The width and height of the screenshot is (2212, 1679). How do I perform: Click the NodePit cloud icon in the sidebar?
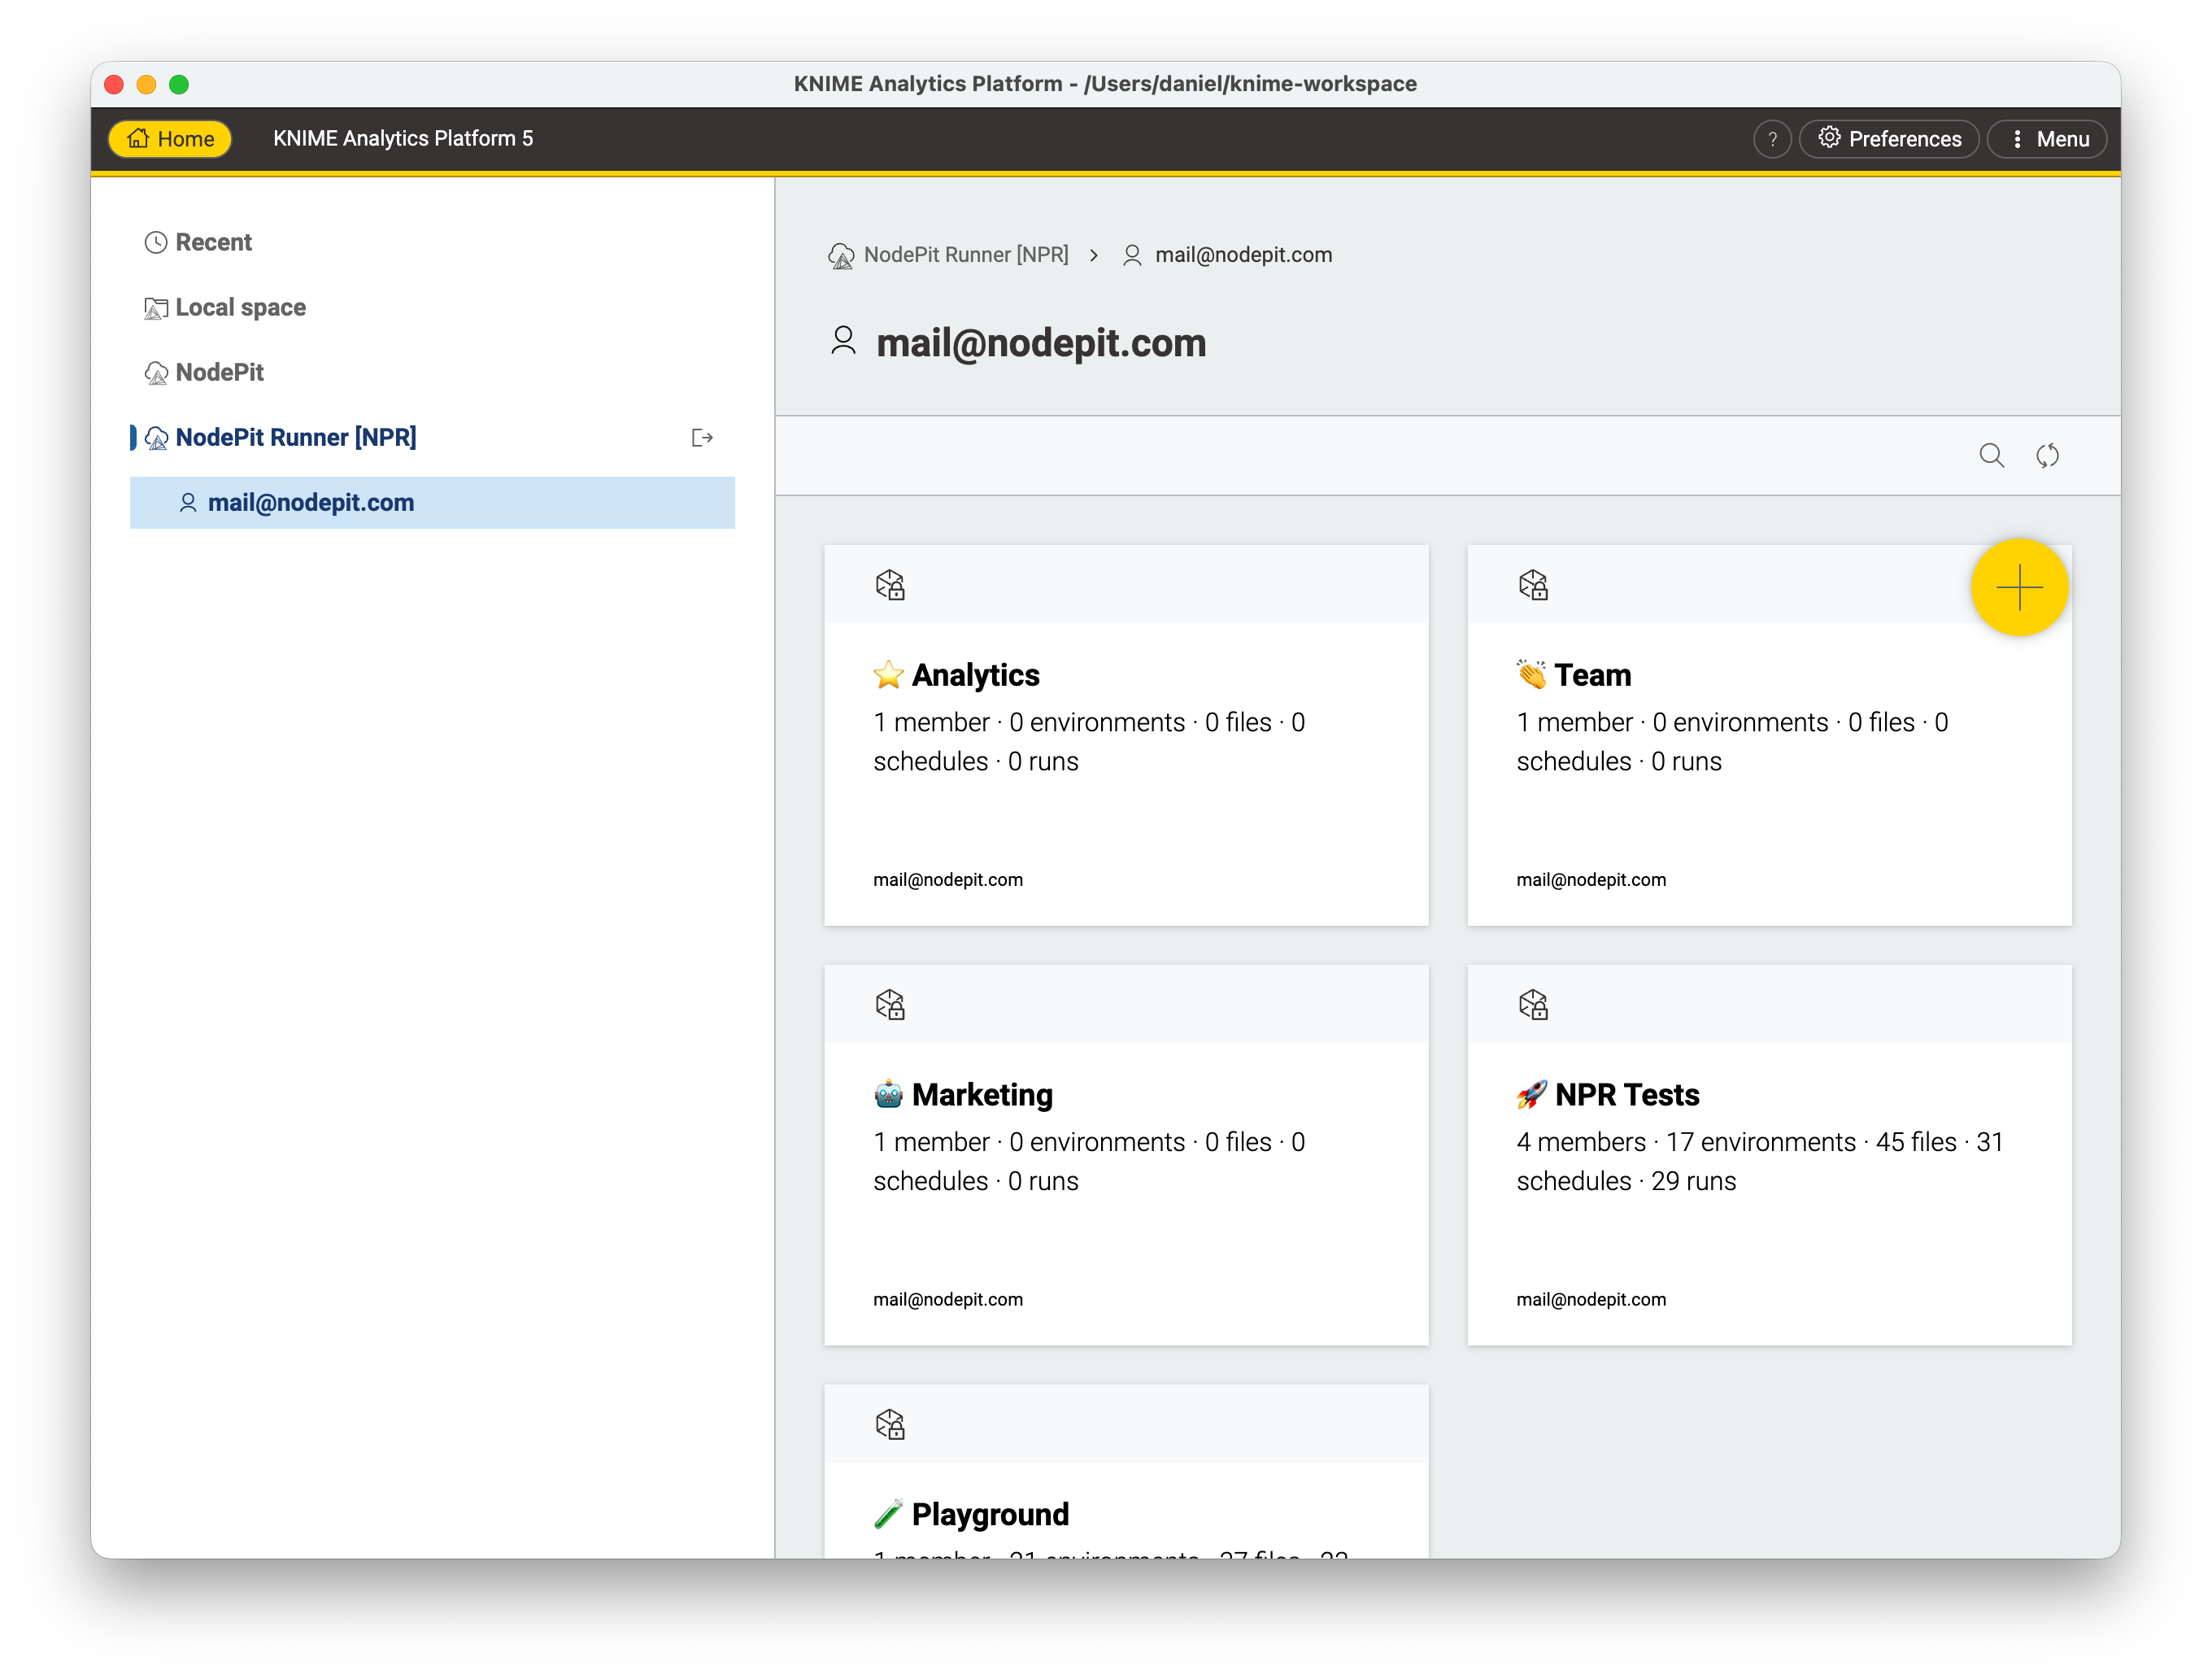156,372
